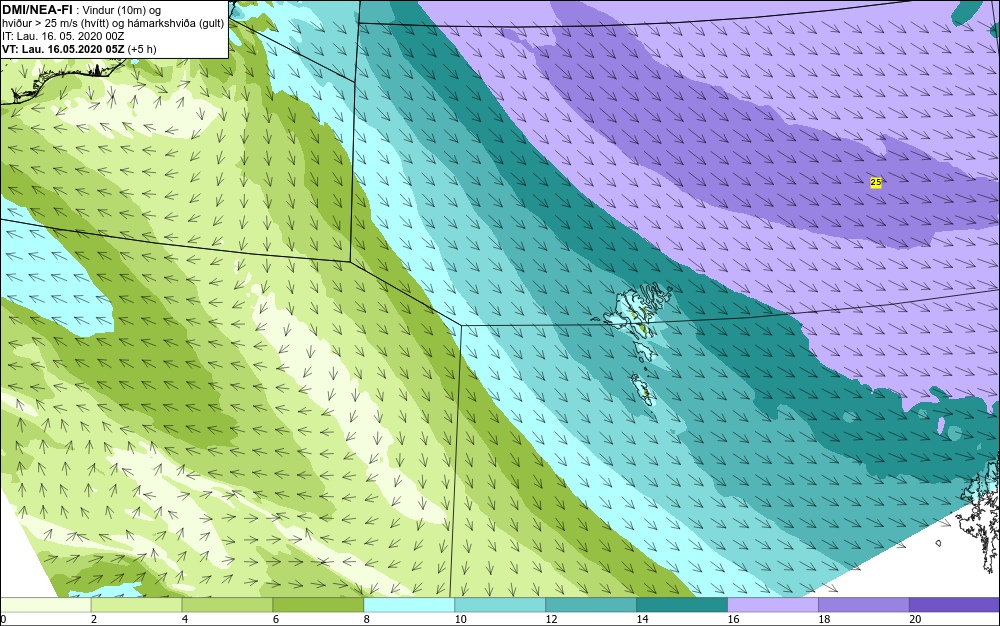The width and height of the screenshot is (1000, 626).
Task: Click the legend scale value 20
Action: 915,619
